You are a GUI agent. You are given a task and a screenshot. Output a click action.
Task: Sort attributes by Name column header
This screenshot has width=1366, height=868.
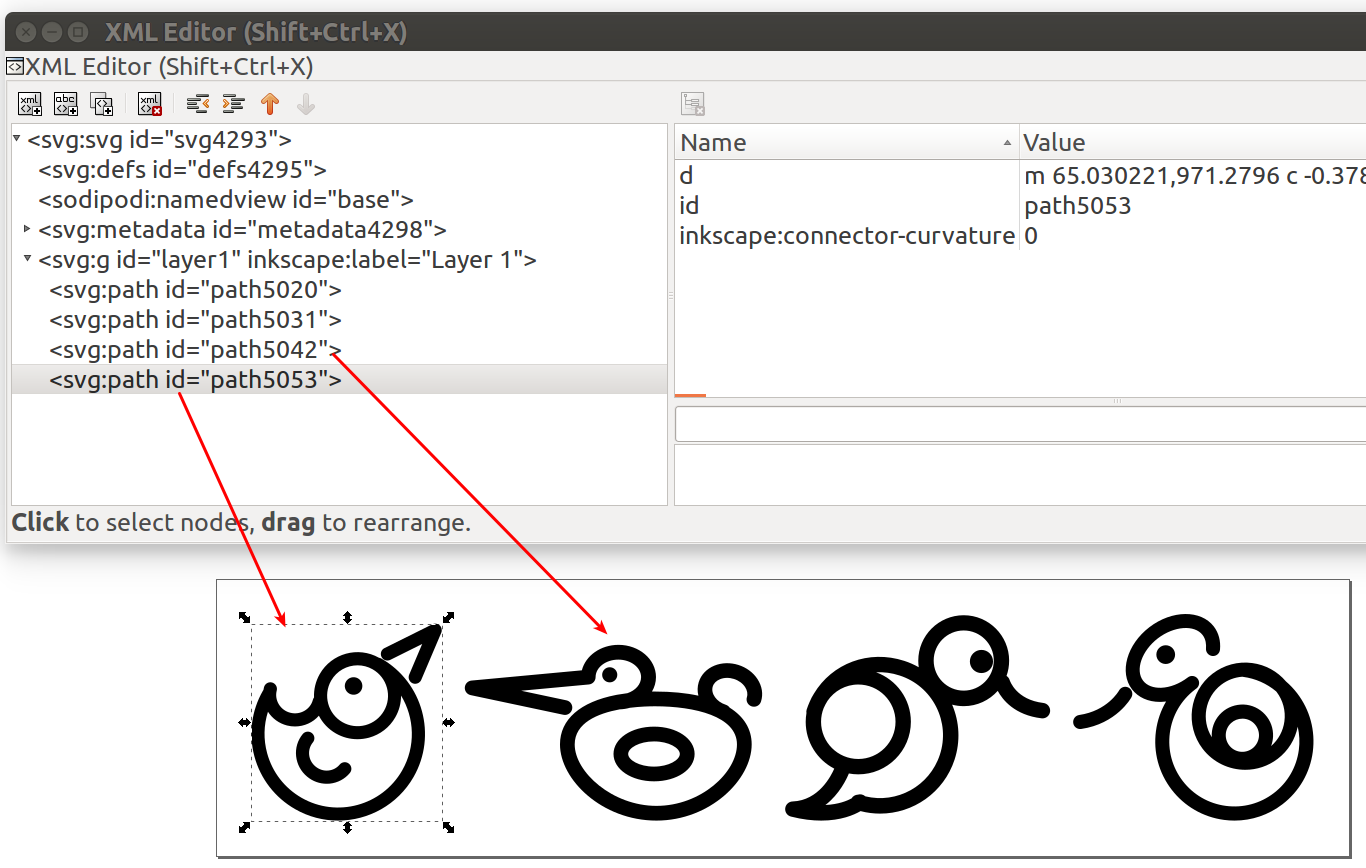(845, 143)
